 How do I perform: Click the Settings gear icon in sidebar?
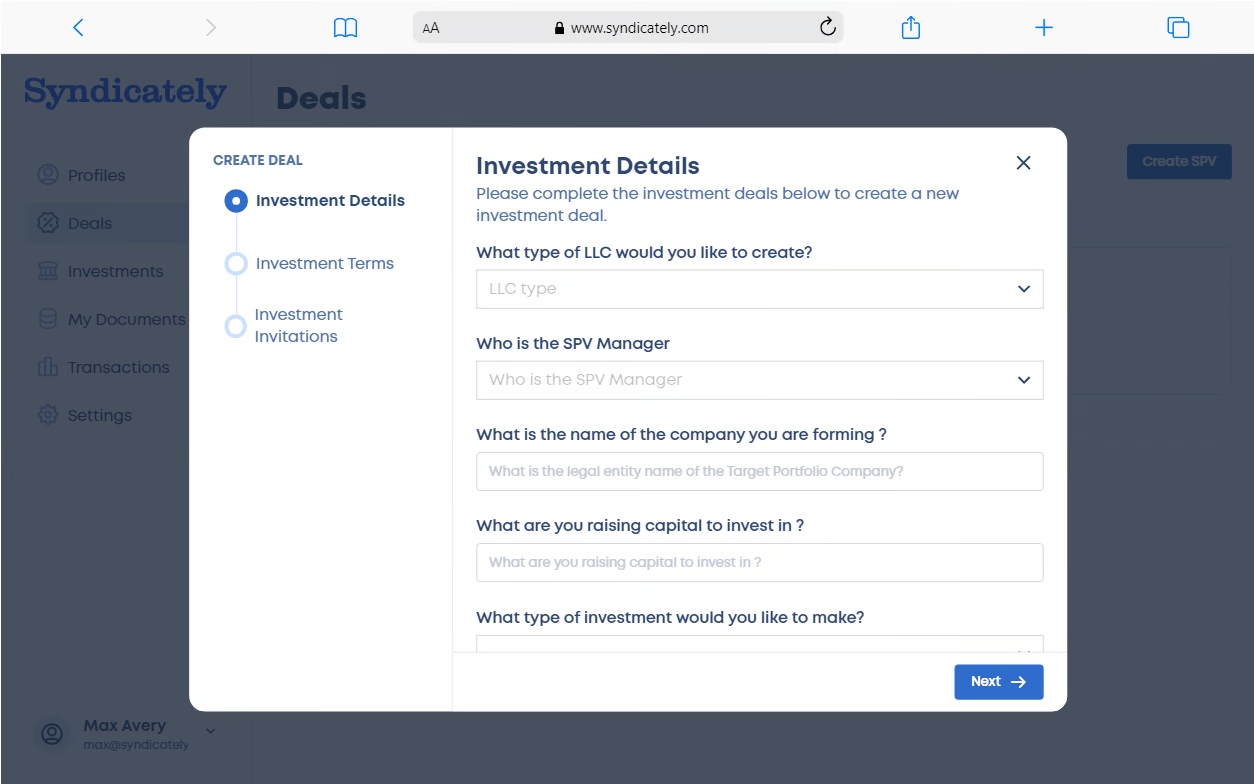pos(48,415)
